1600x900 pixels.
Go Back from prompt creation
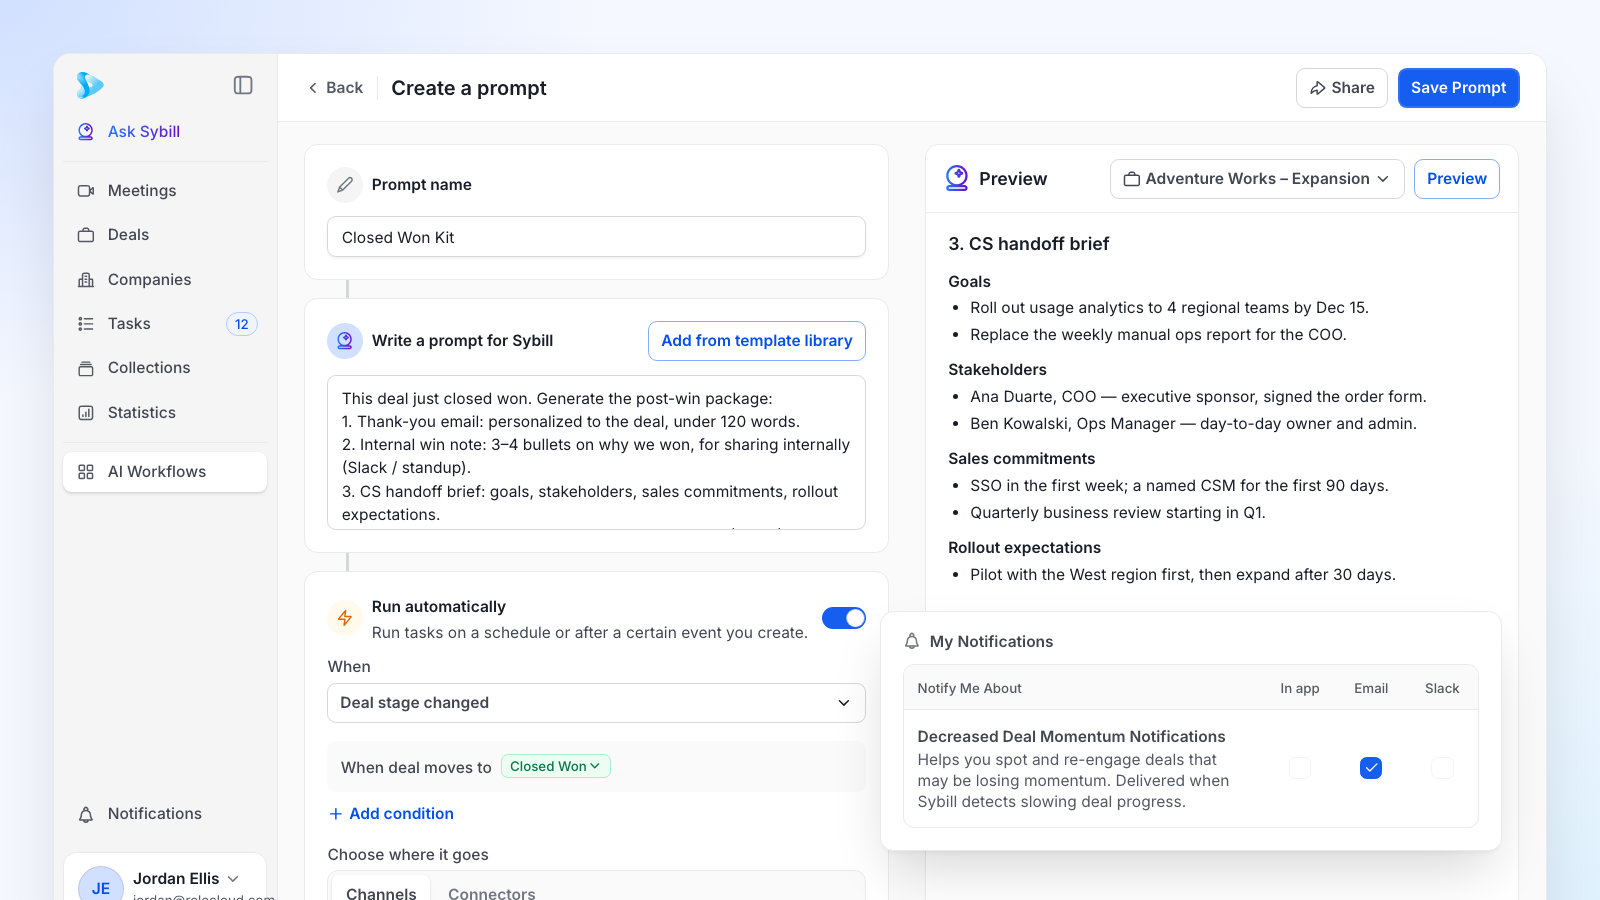coord(335,88)
